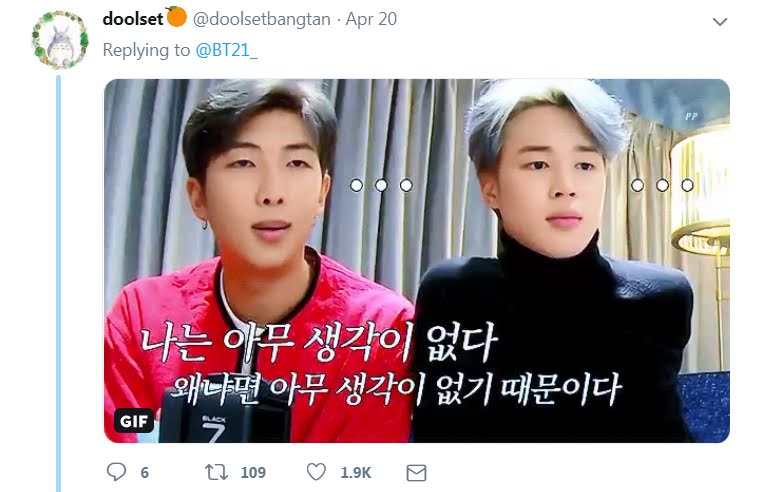This screenshot has width=760, height=492.
Task: Click the @doolsetbangtan handle
Action: pyautogui.click(x=262, y=19)
